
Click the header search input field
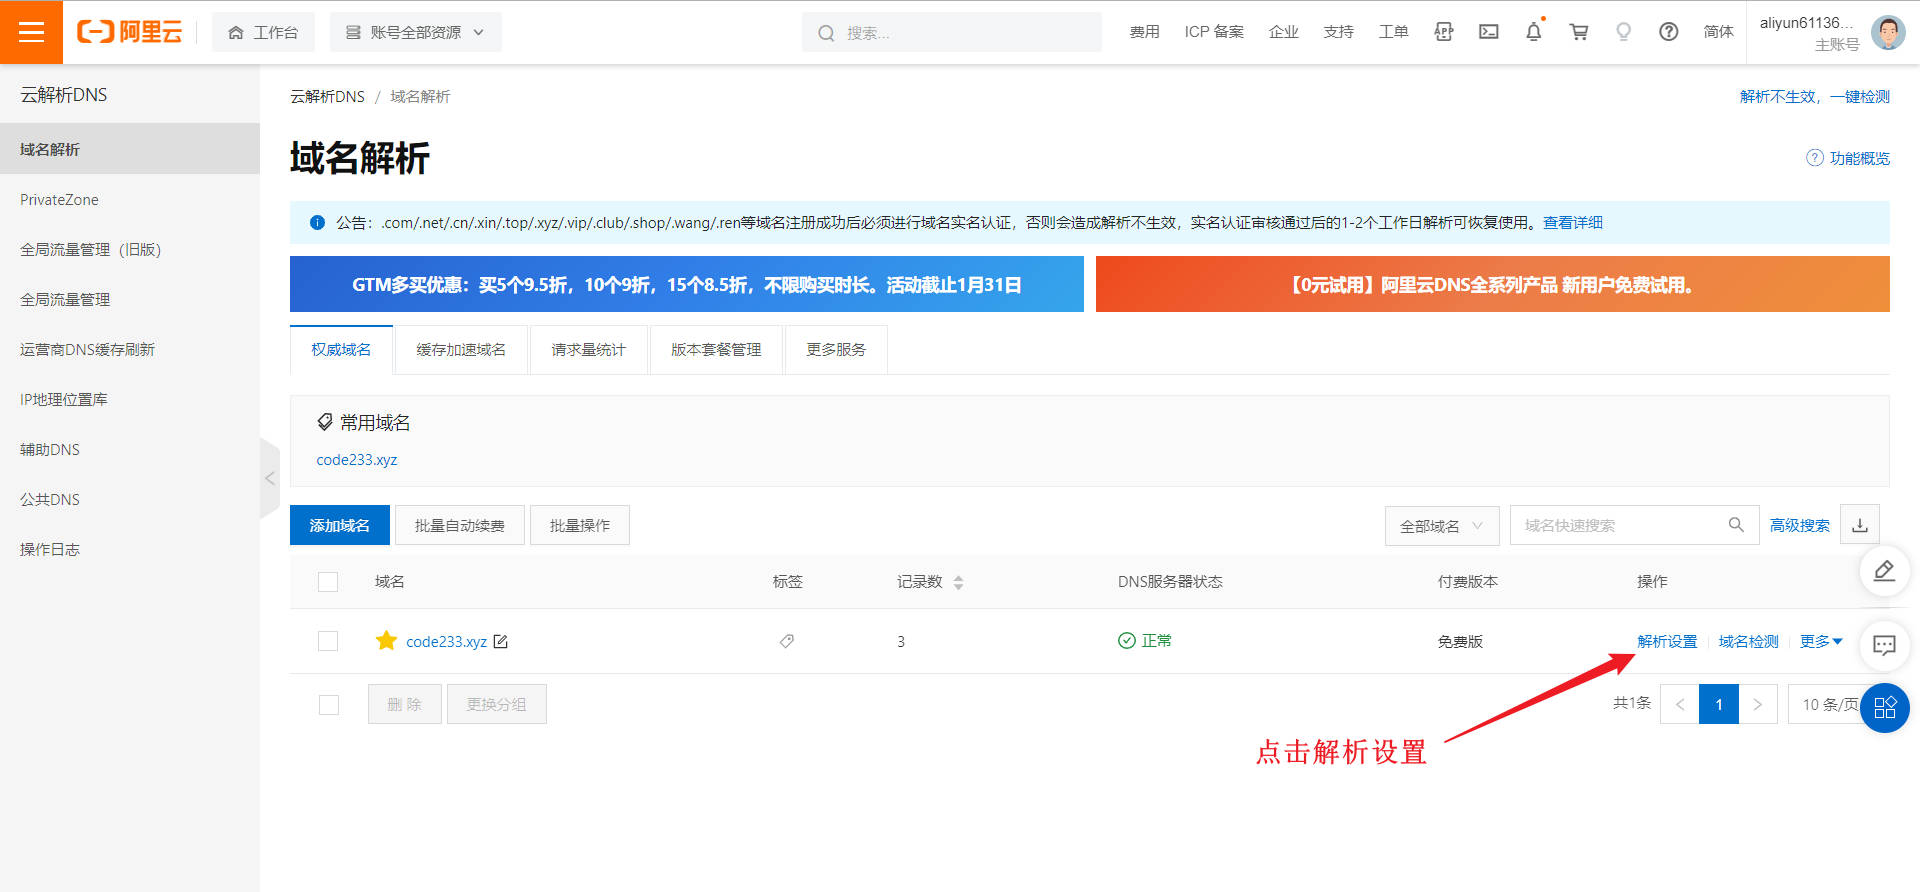(x=952, y=32)
